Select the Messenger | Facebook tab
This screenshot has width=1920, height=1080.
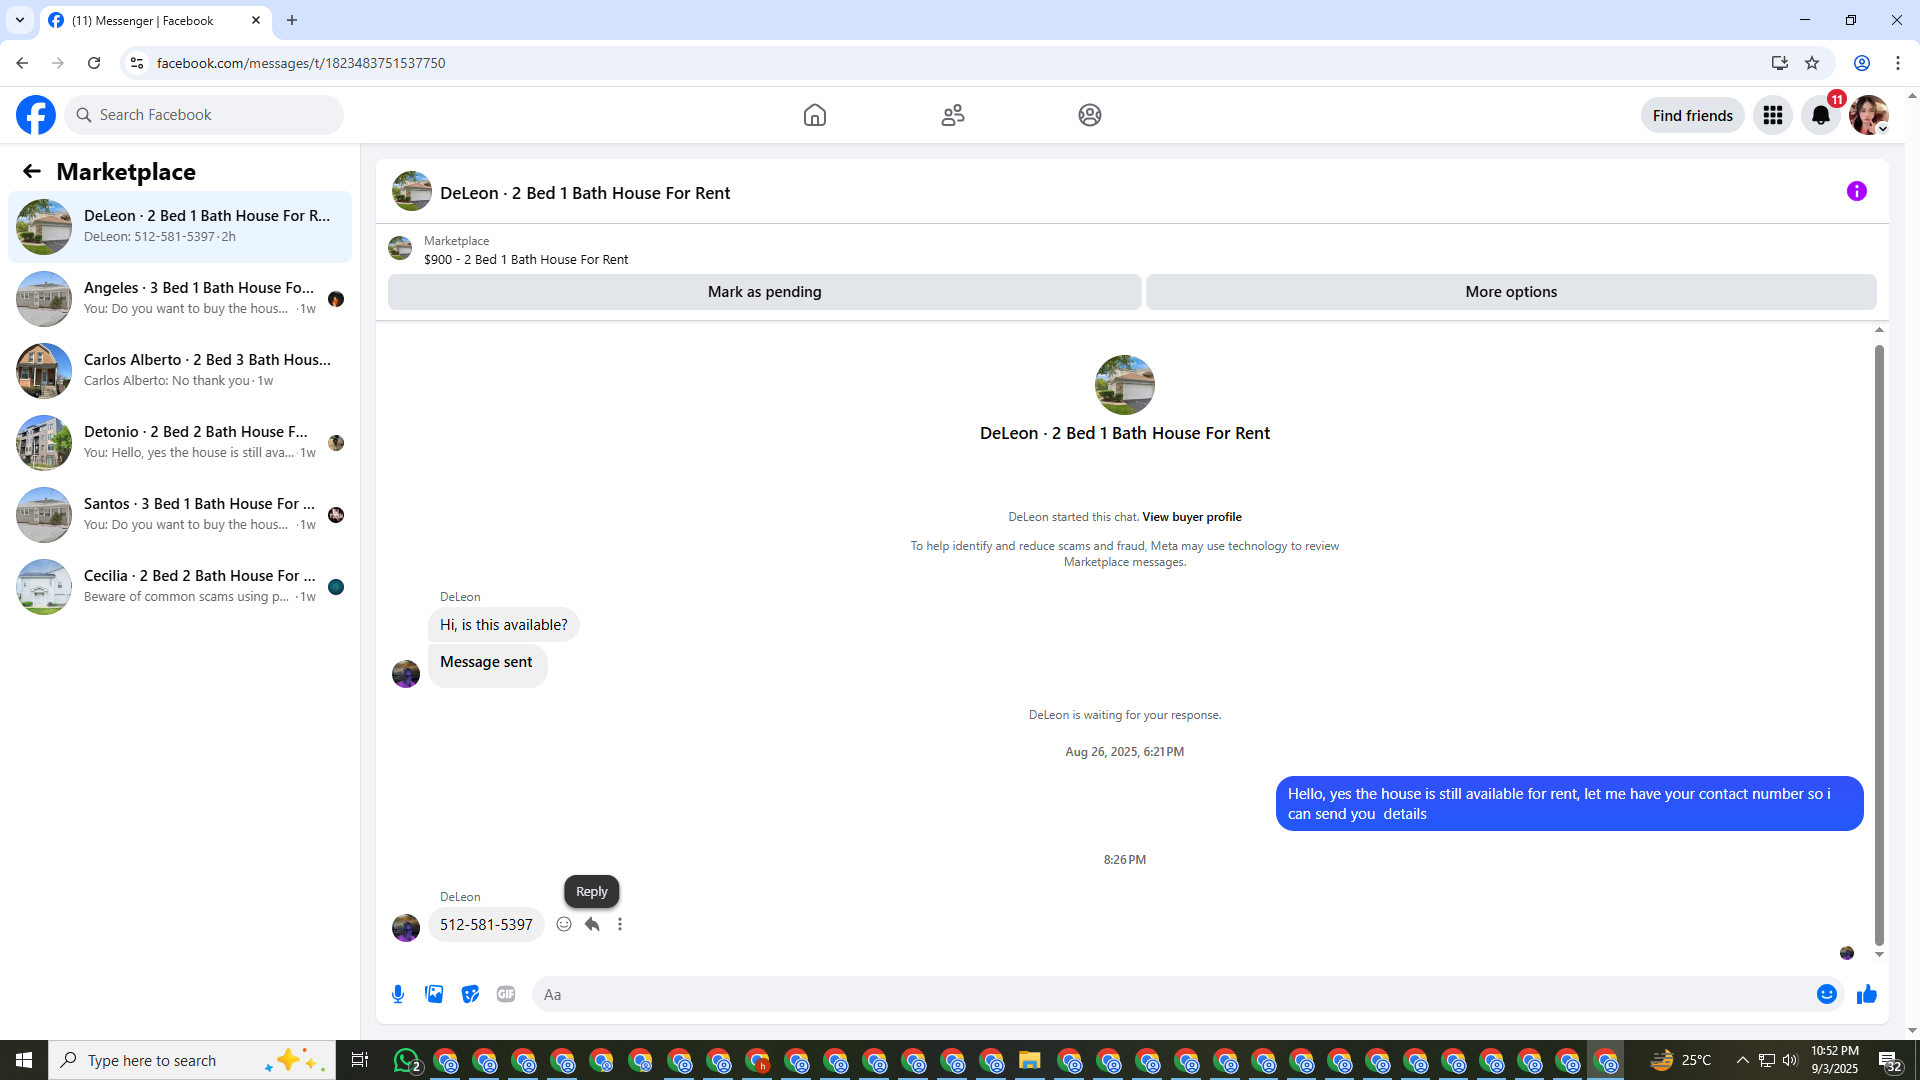155,20
